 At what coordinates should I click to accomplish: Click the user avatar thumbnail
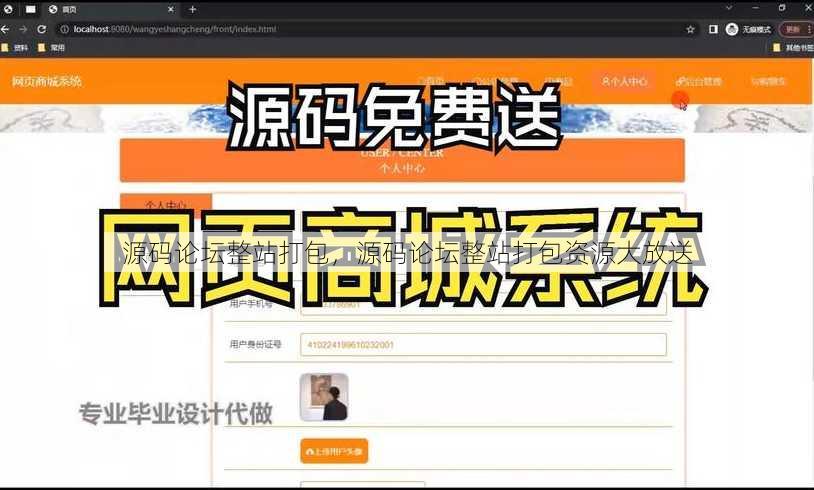tap(324, 397)
